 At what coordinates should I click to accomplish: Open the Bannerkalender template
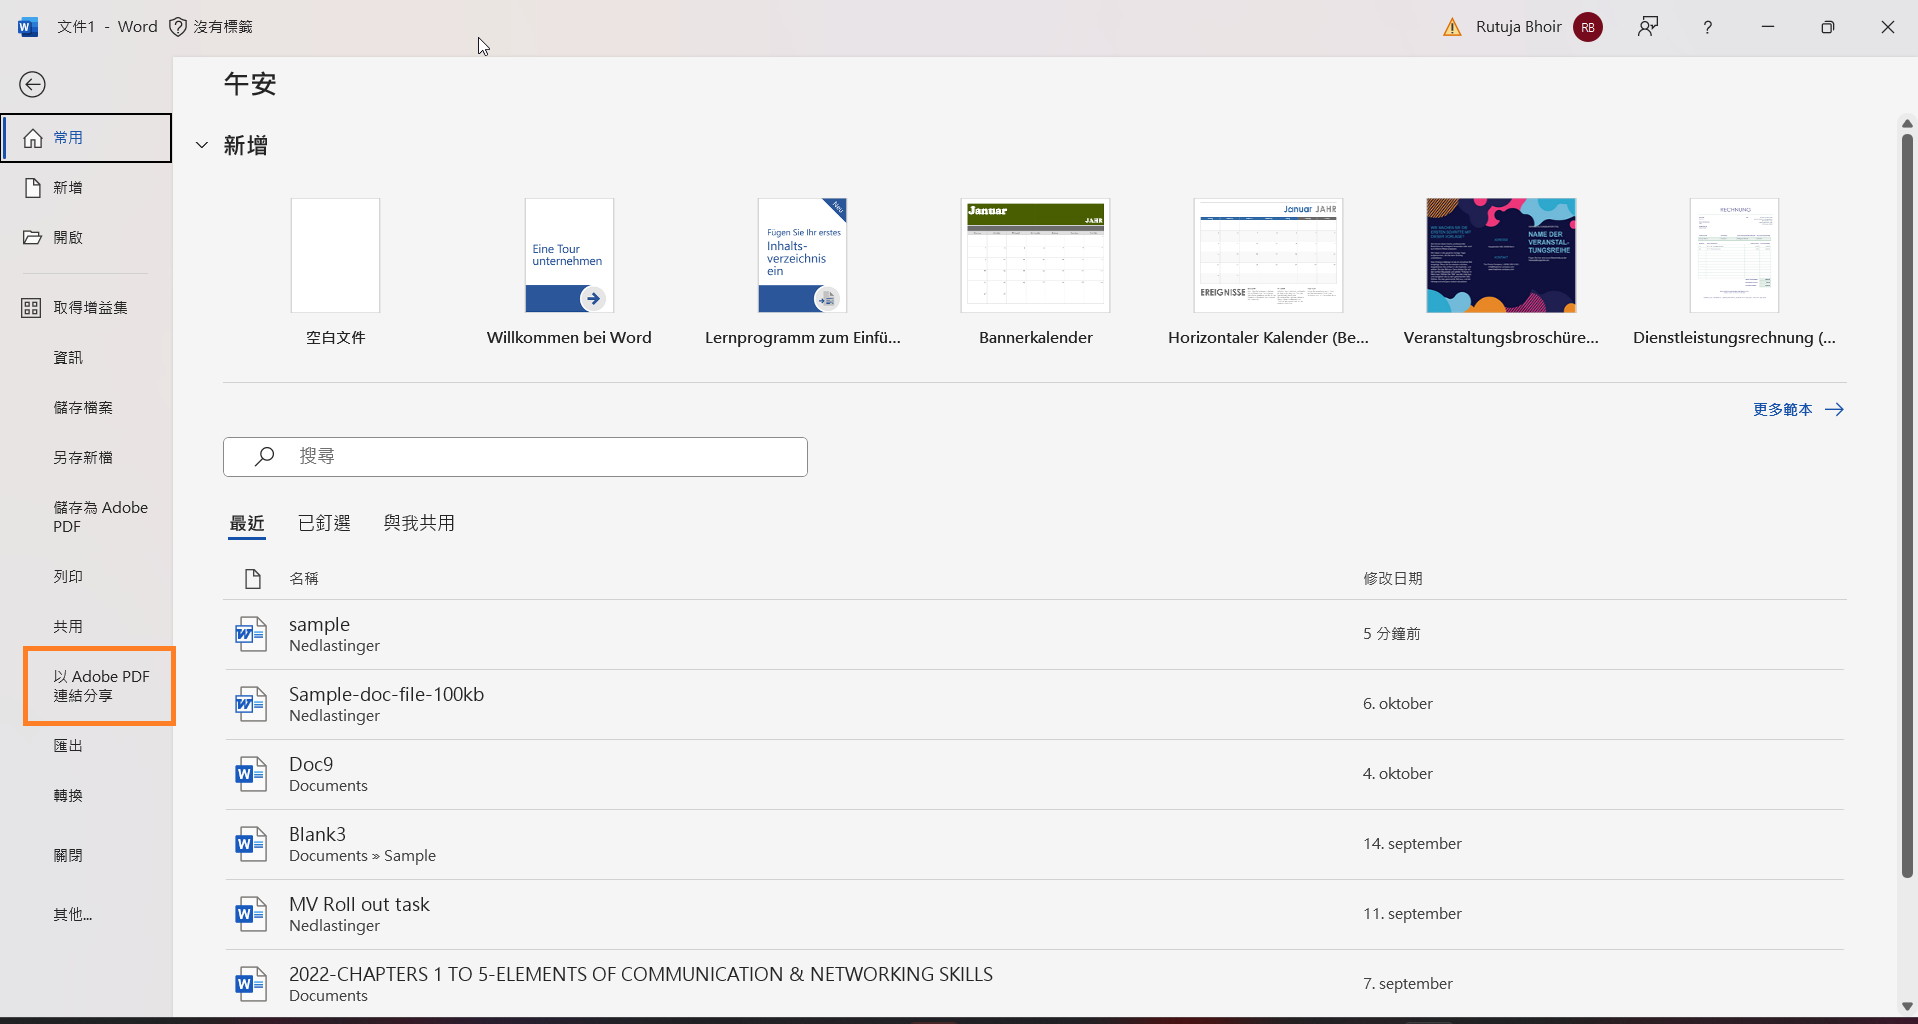tap(1035, 272)
